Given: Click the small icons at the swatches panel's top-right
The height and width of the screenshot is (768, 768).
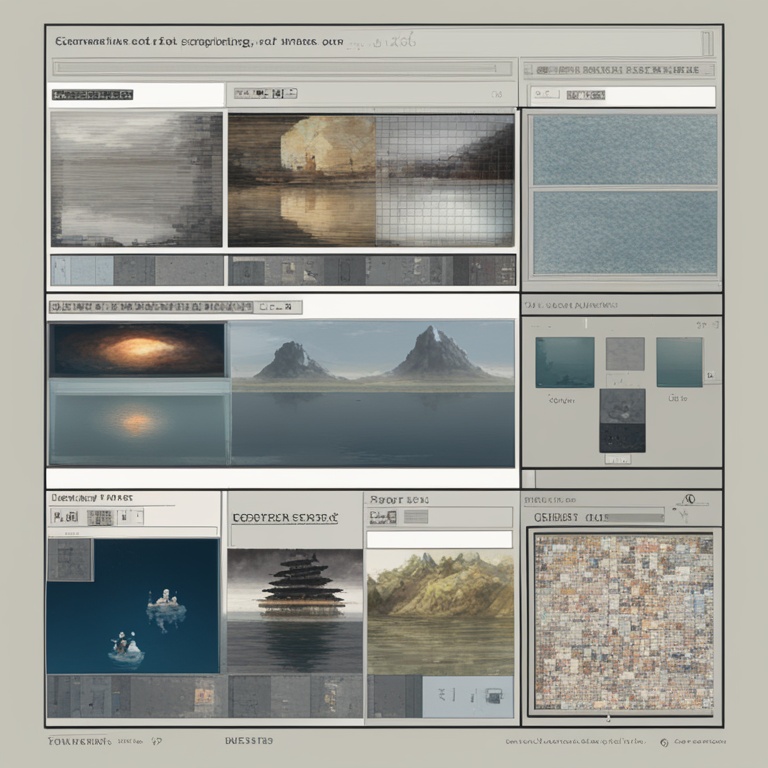Looking at the screenshot, I should point(708,325).
